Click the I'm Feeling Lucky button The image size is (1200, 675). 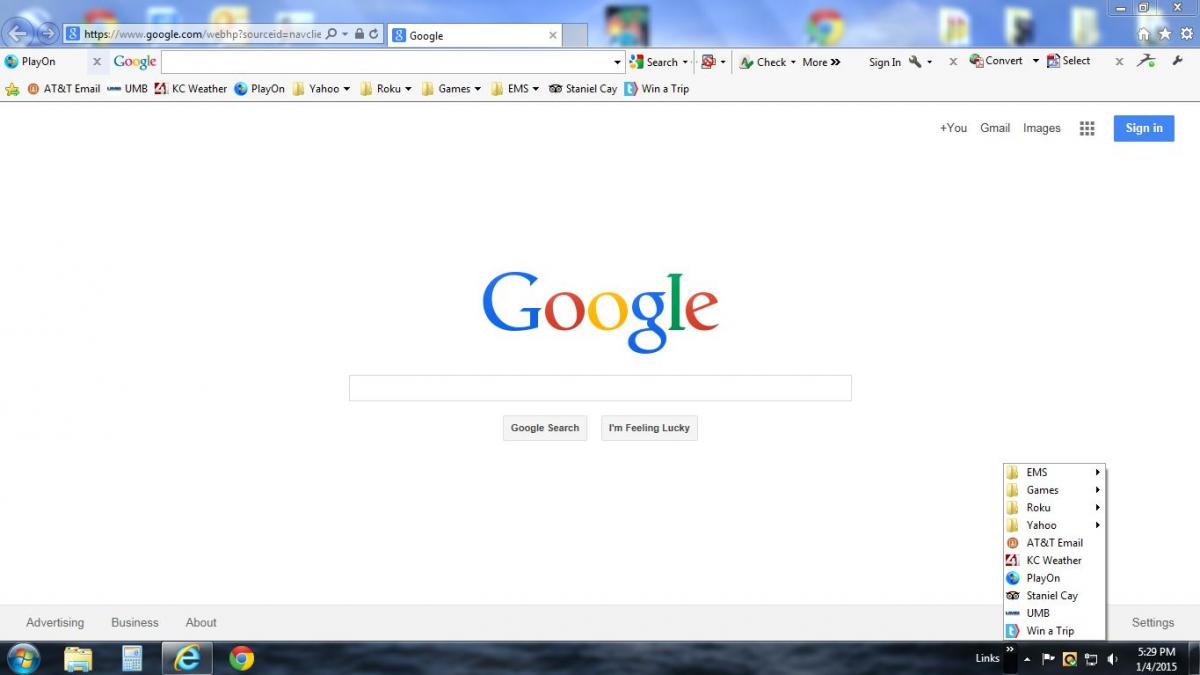649,428
